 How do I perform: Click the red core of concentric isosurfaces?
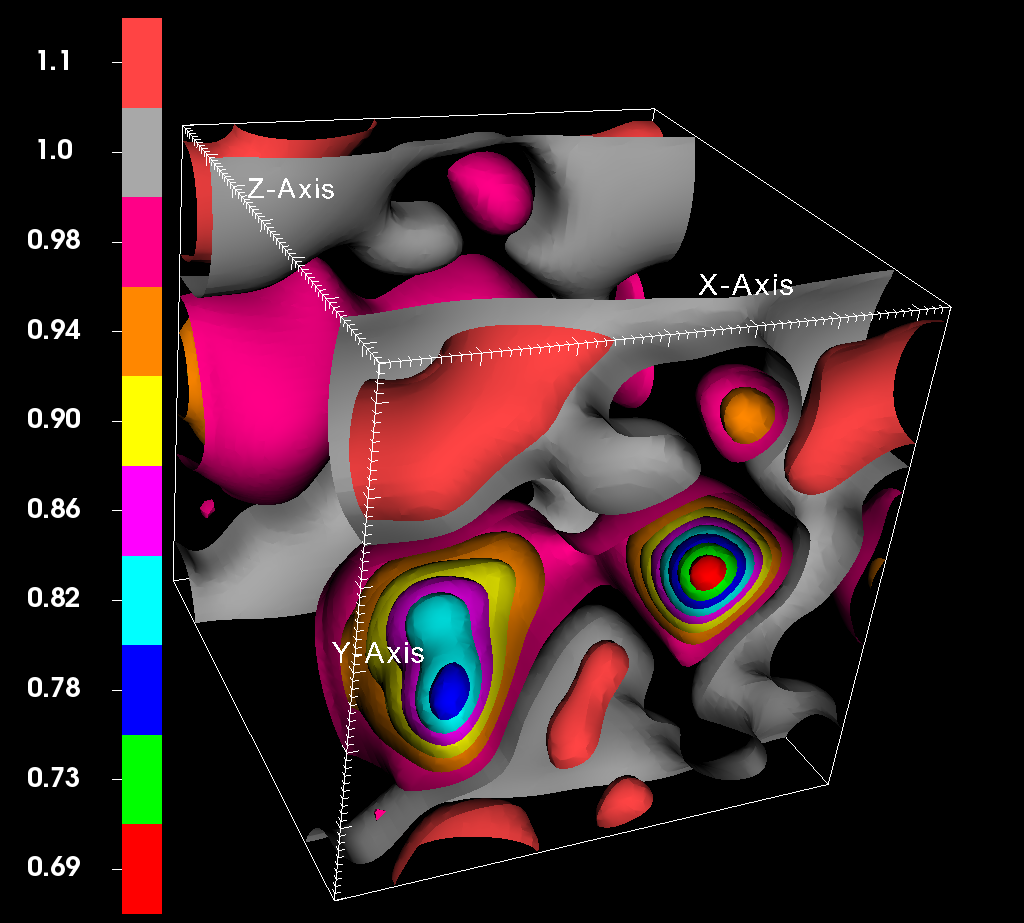tap(707, 572)
